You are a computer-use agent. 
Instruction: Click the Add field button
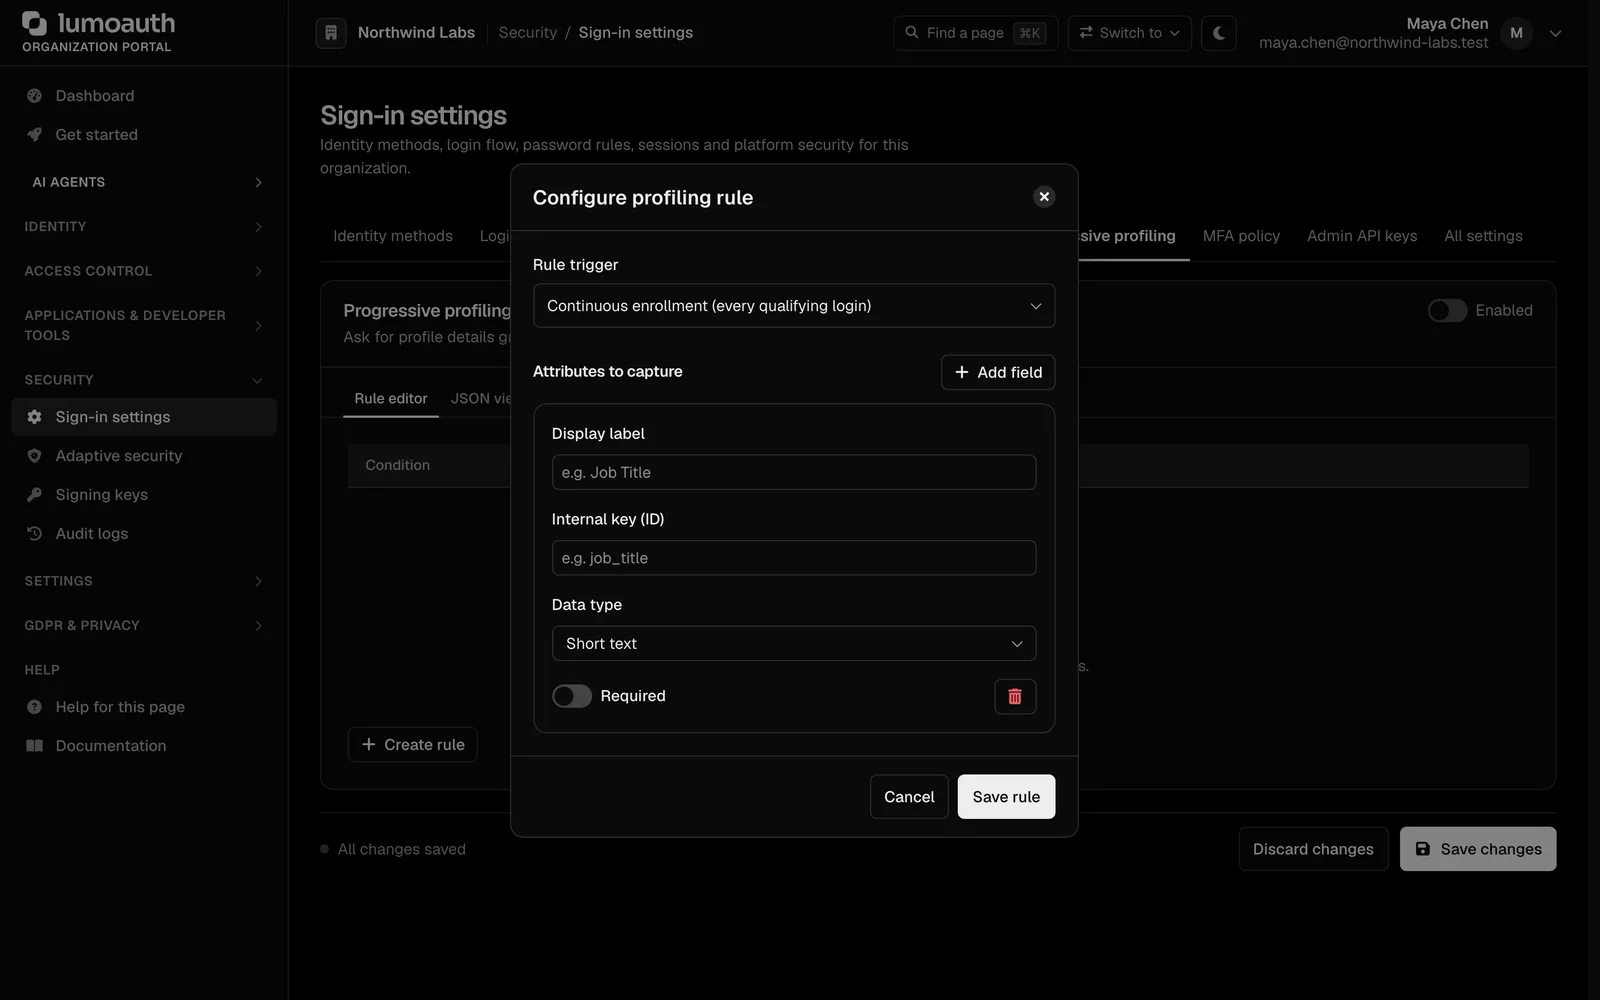point(998,372)
